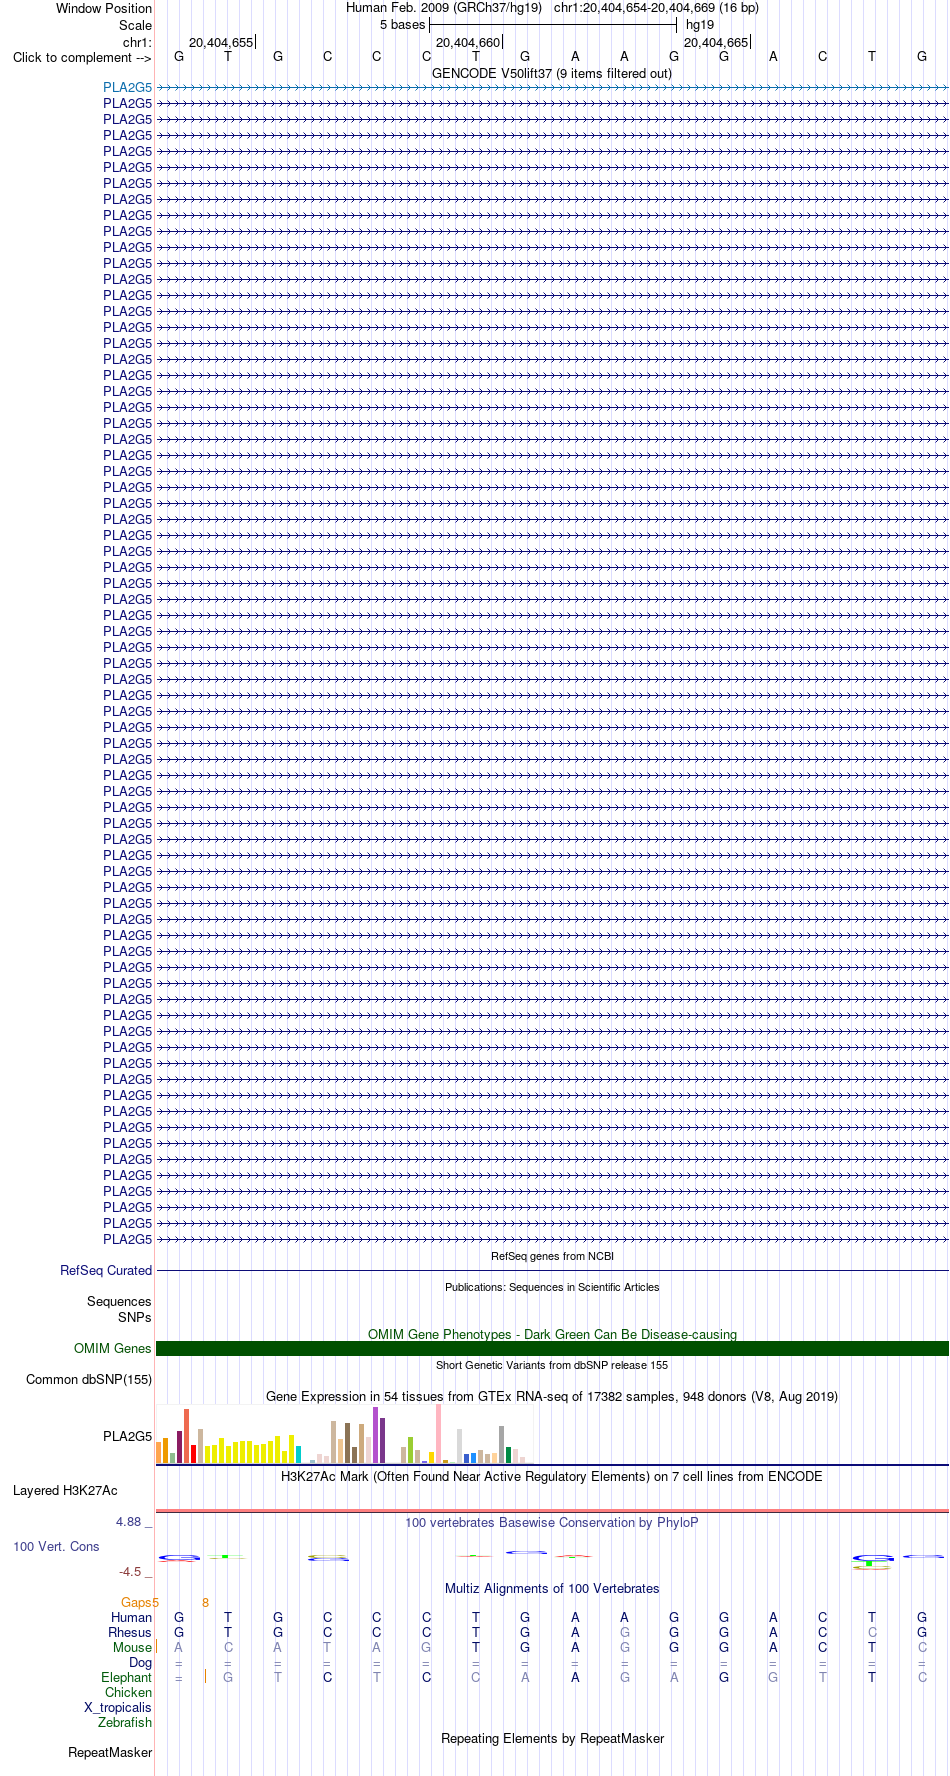Click the tallest light-pink bar in the GTEx chart

coord(438,1434)
